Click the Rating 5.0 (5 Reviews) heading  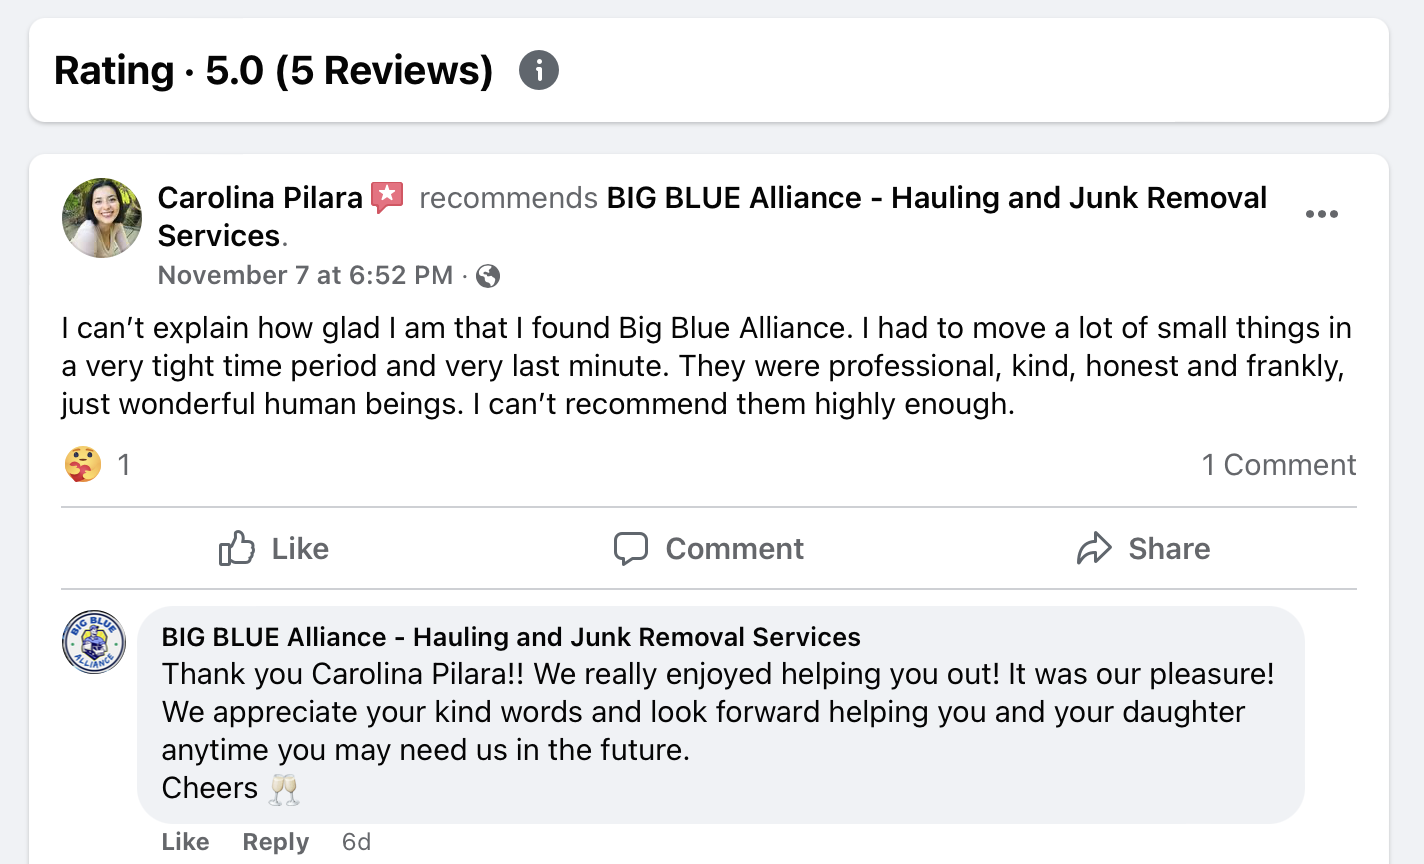[x=273, y=71]
